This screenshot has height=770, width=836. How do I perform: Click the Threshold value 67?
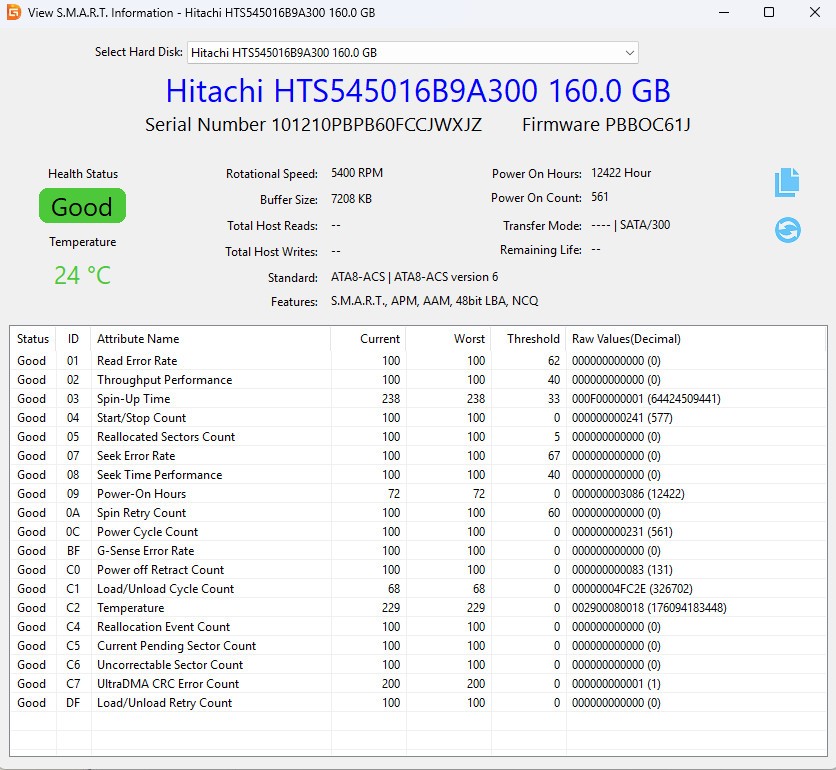pos(553,456)
